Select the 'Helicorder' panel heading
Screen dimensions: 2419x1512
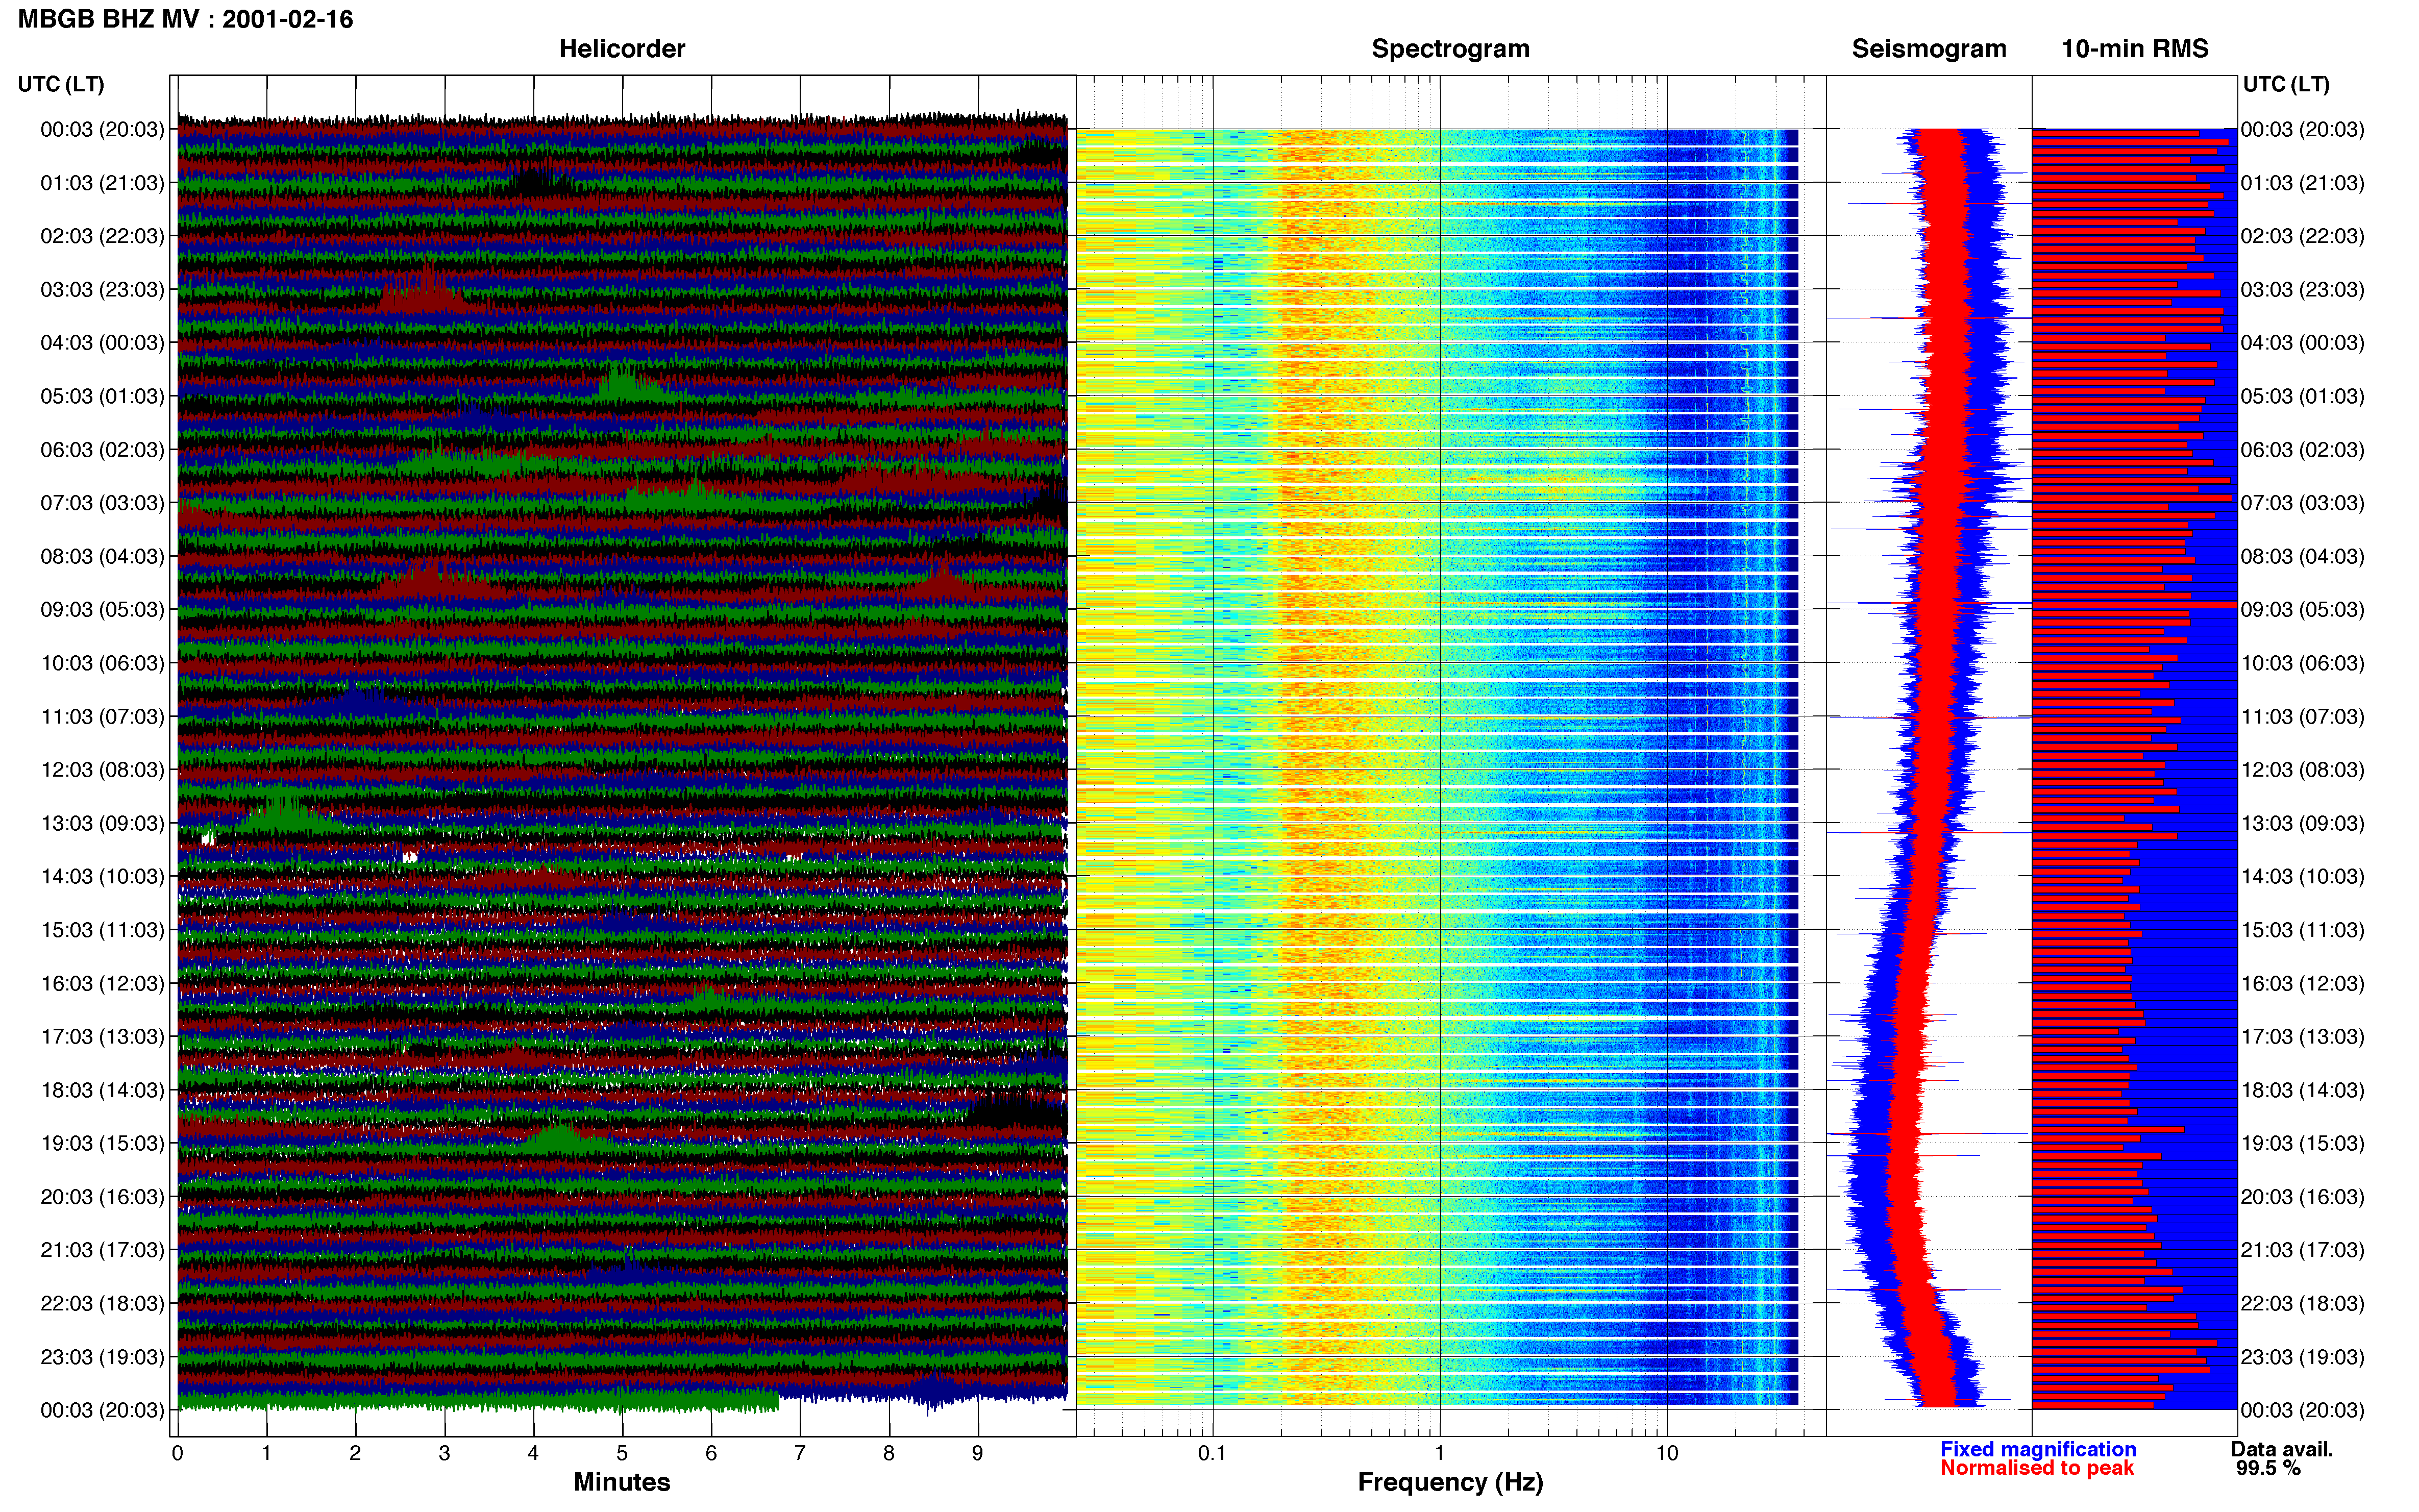(622, 49)
